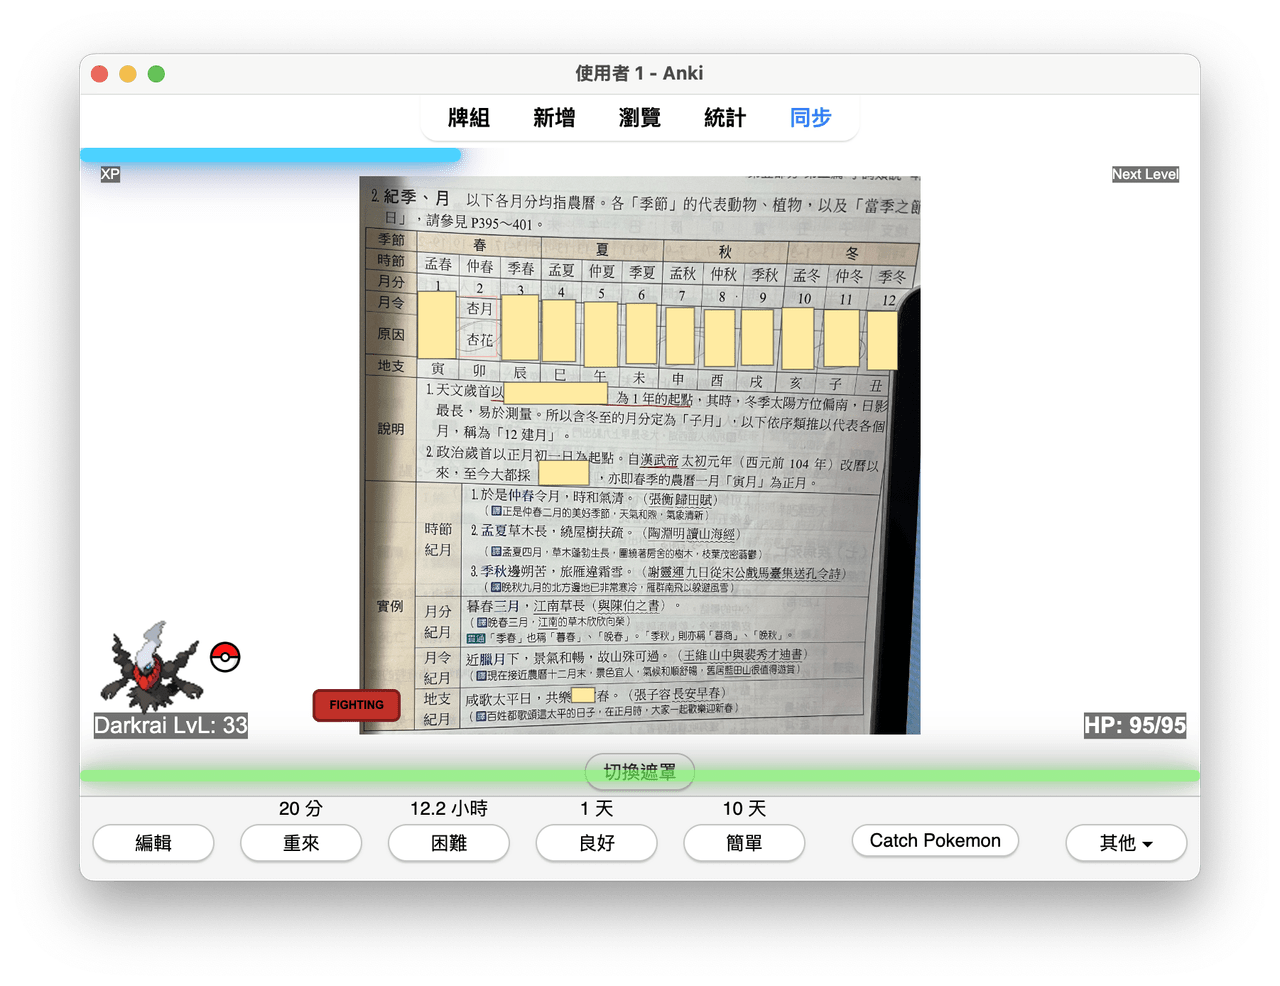Click the 同步 sync tab
The width and height of the screenshot is (1280, 986).
pyautogui.click(x=811, y=118)
